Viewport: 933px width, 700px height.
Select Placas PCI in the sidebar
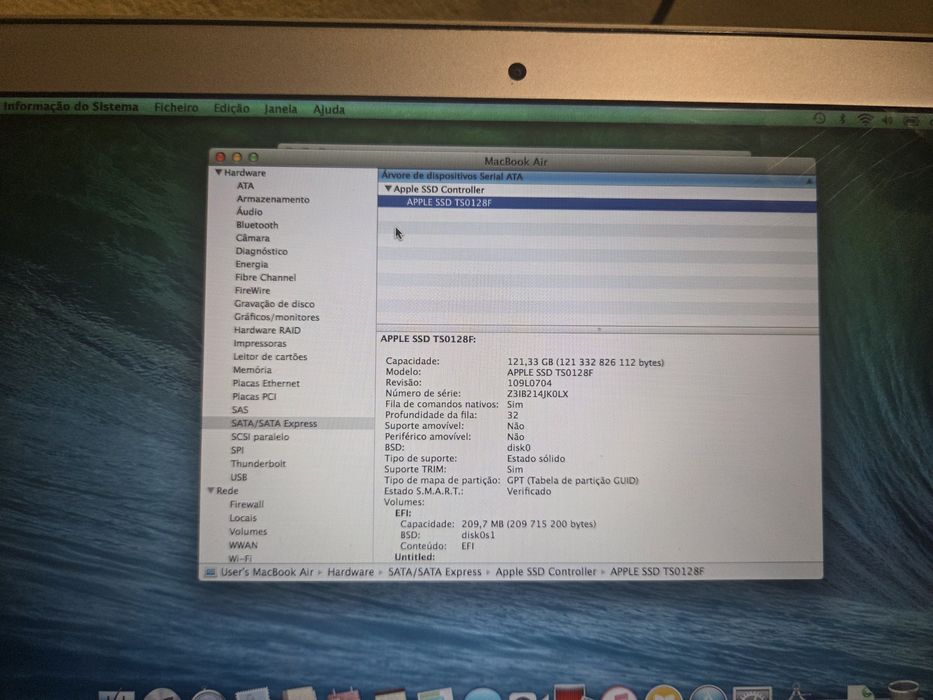pos(254,396)
